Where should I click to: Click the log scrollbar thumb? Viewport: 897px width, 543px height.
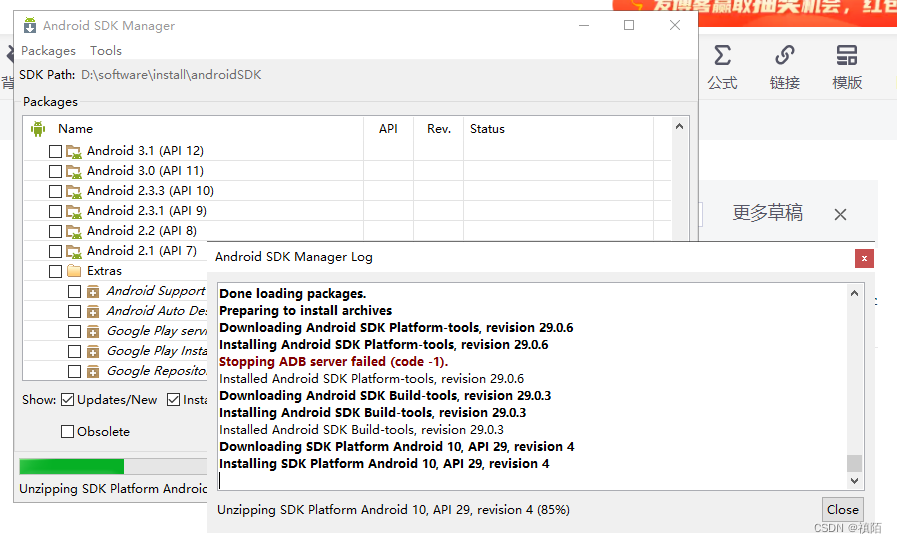[x=854, y=462]
